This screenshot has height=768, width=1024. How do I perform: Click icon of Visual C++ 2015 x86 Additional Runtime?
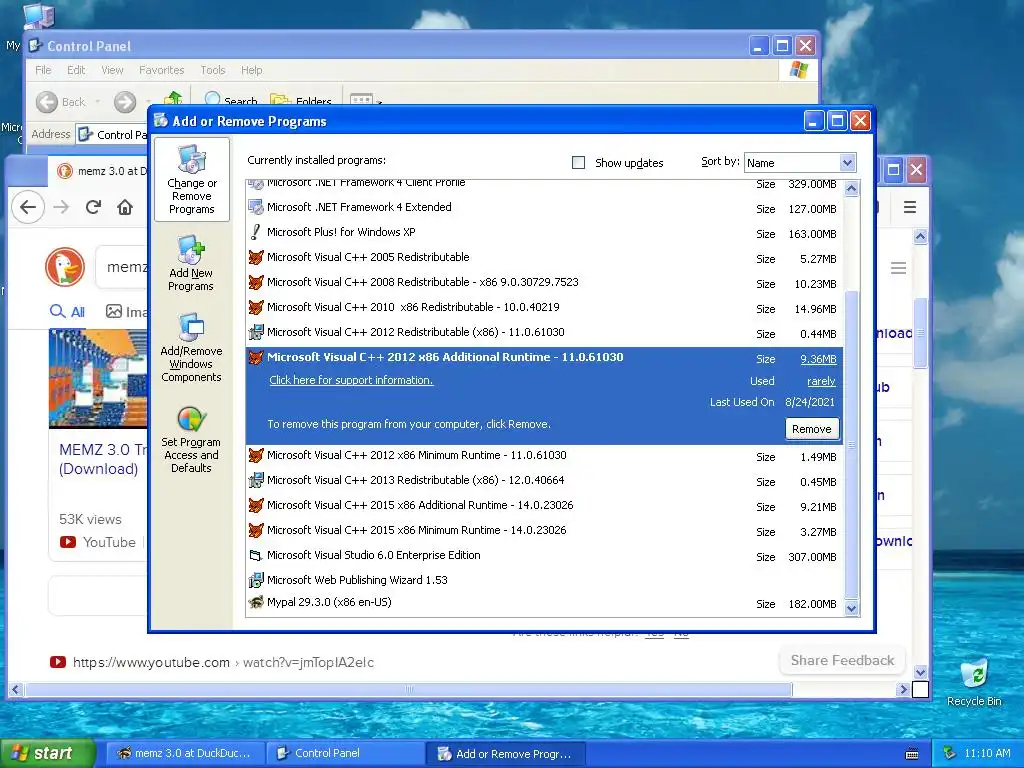pyautogui.click(x=256, y=505)
